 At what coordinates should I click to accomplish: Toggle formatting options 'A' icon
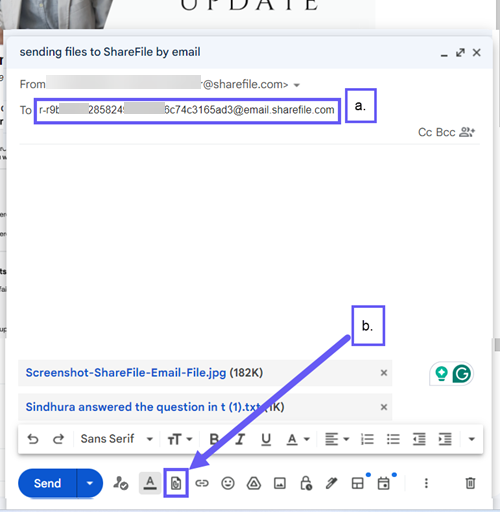point(150,483)
